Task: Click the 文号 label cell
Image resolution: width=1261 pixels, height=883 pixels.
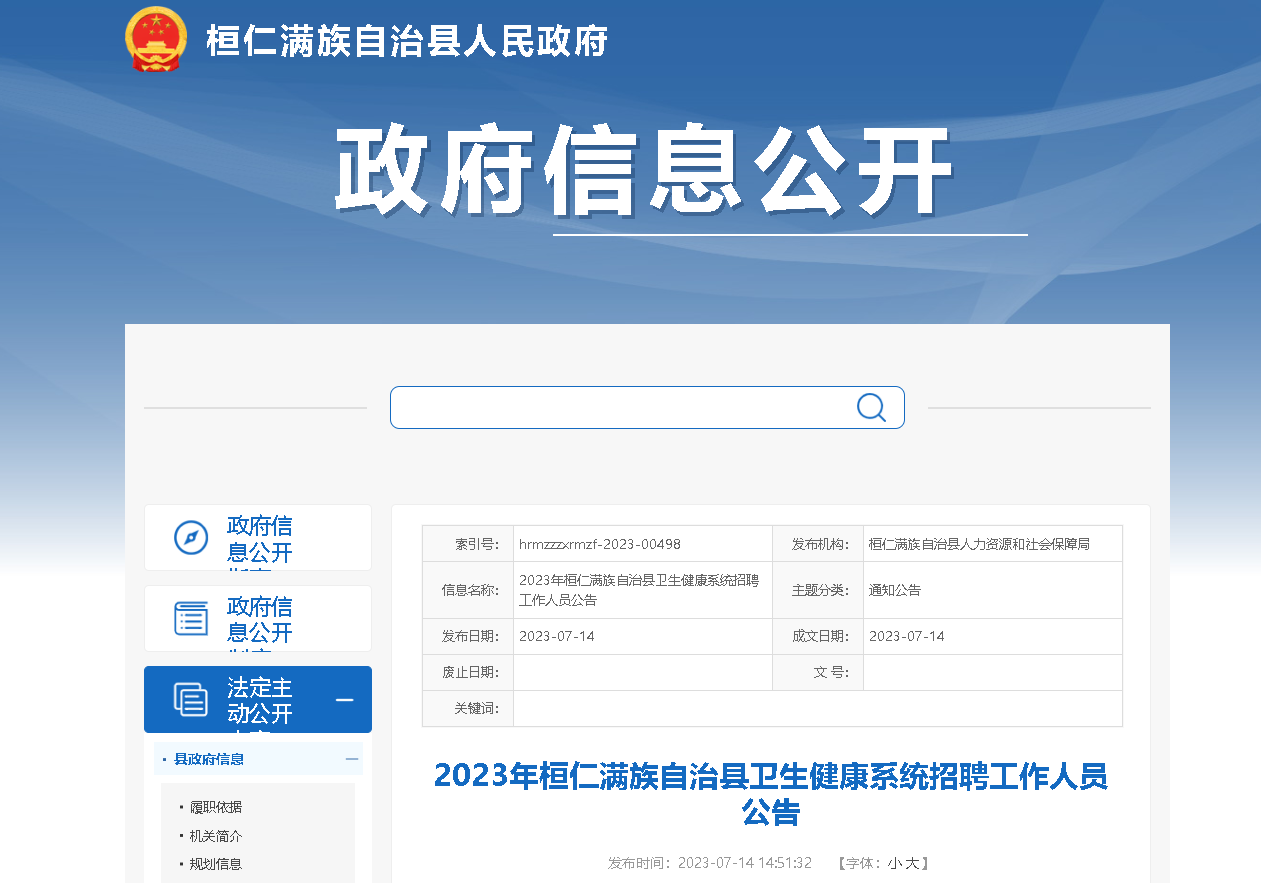Action: (x=818, y=672)
